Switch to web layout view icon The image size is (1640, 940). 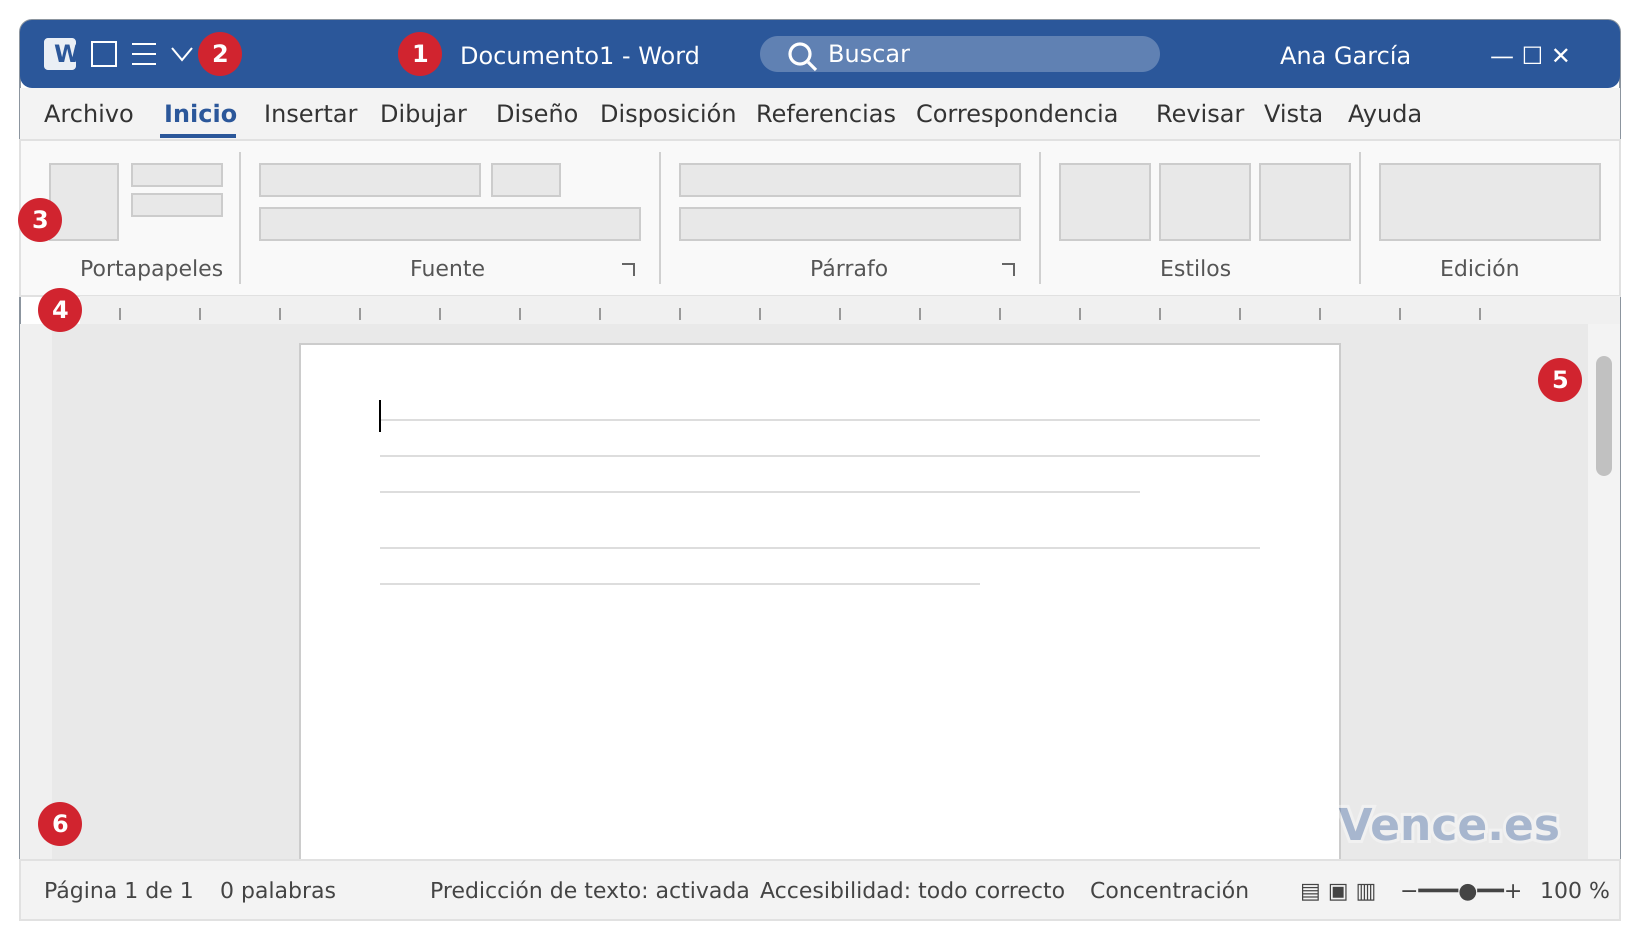[1366, 892]
